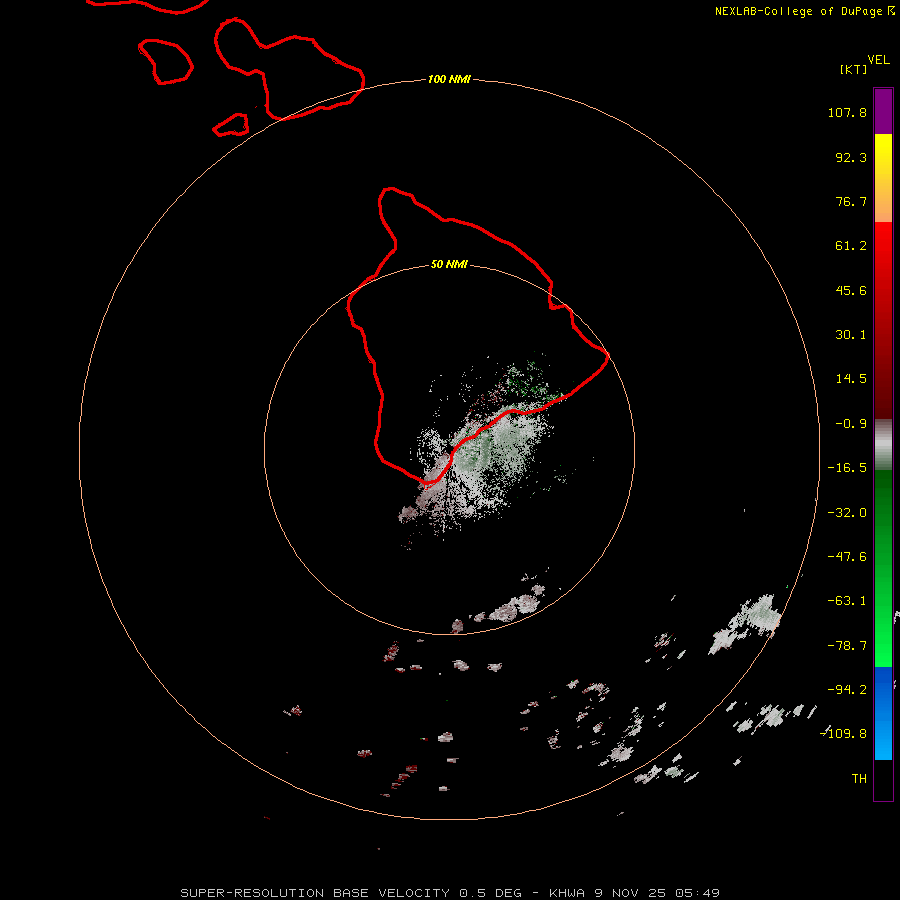Image resolution: width=900 pixels, height=900 pixels.
Task: Click the [KT] units label
Action: pos(853,69)
